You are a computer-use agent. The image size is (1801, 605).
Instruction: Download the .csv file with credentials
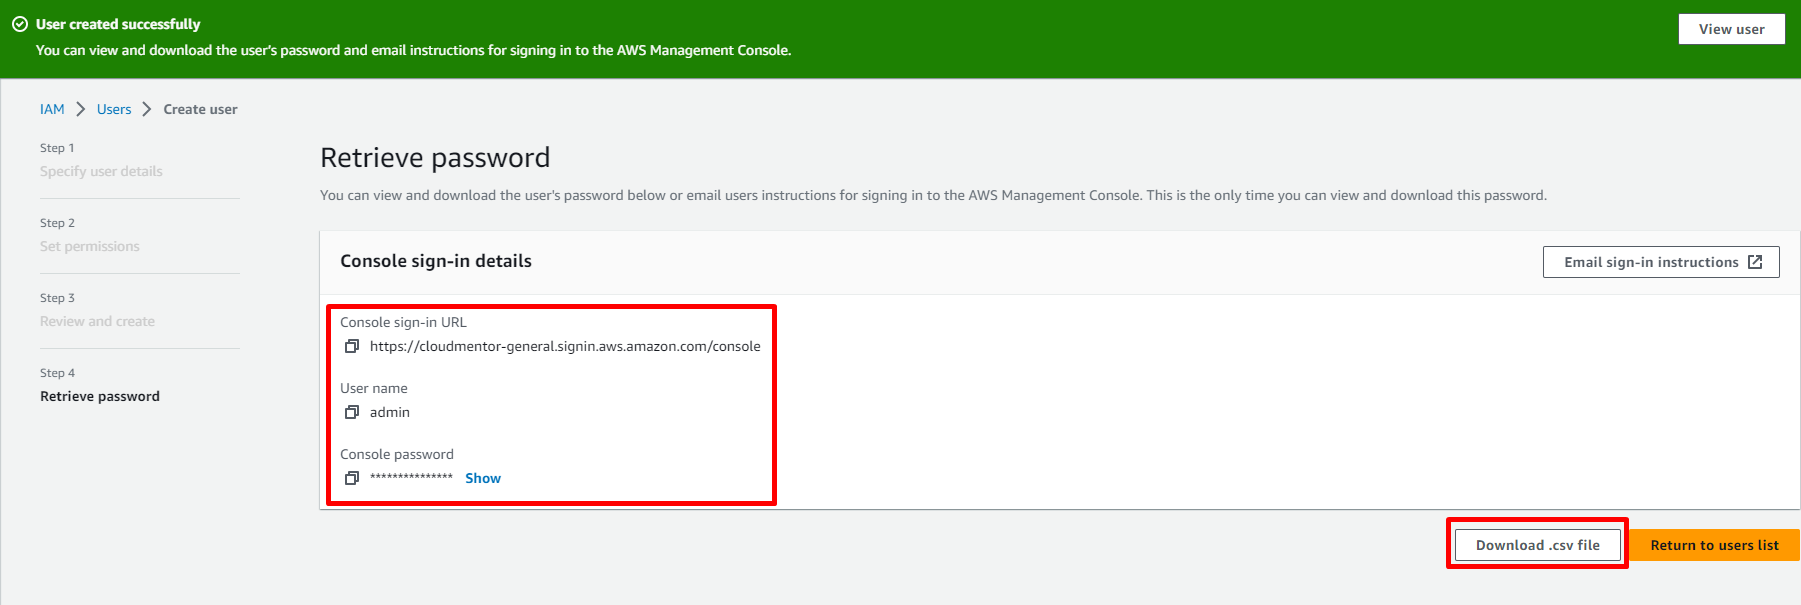1537,545
